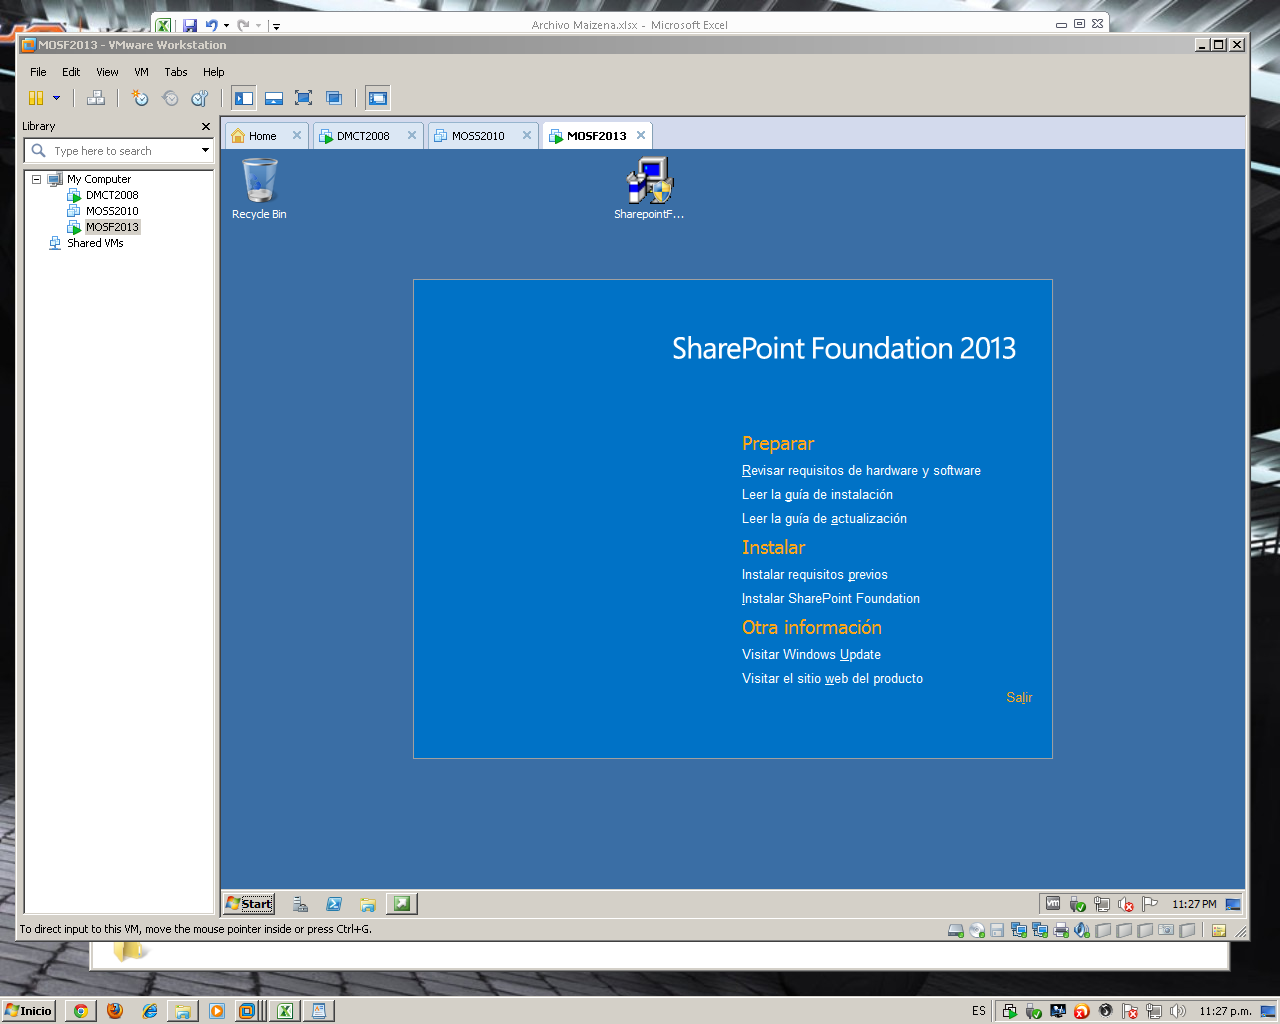
Task: Click the guest muted volume tray icon
Action: [x=1126, y=904]
